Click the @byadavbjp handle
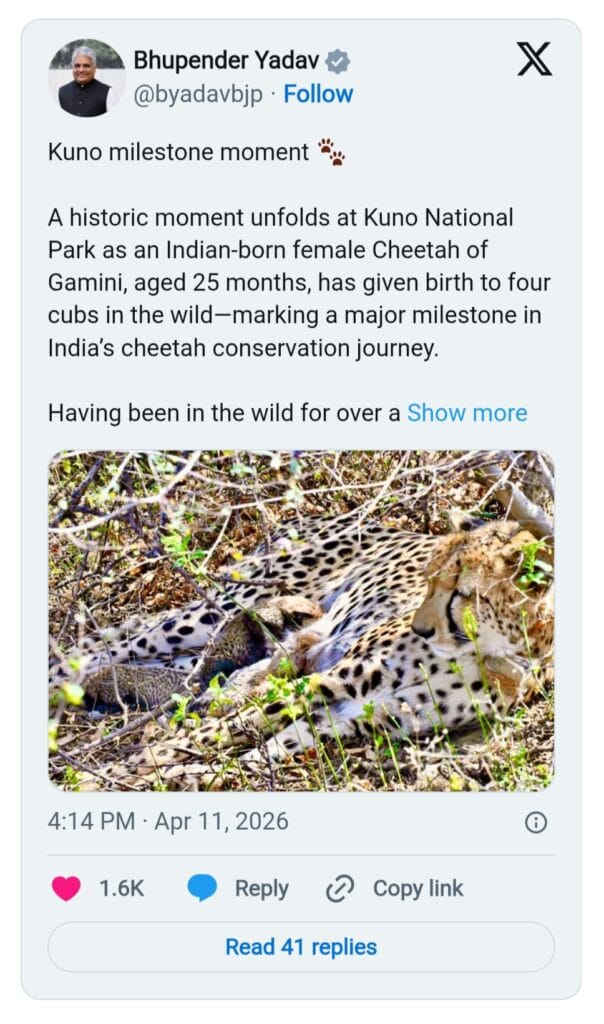Viewport: 604px width, 1024px height. point(200,94)
